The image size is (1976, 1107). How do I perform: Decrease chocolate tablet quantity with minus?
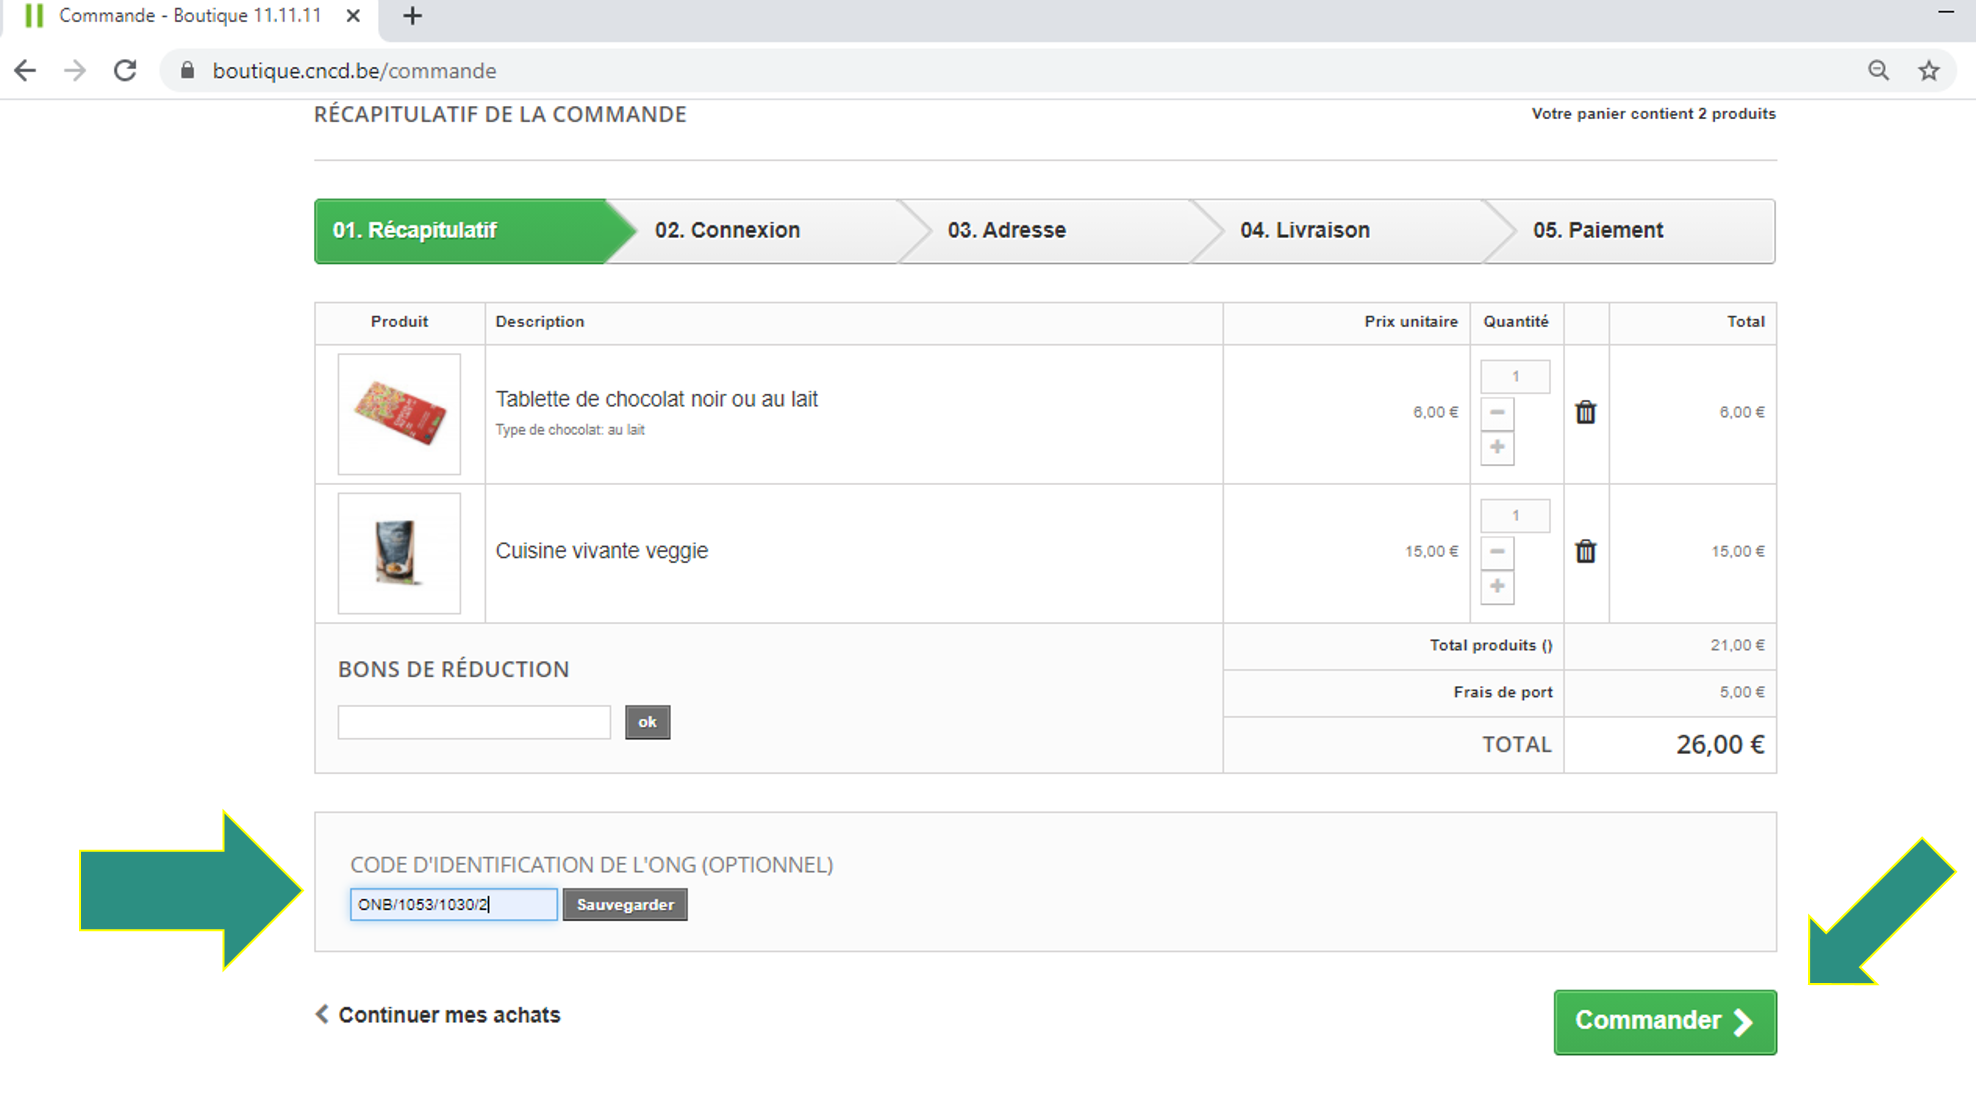(x=1497, y=412)
